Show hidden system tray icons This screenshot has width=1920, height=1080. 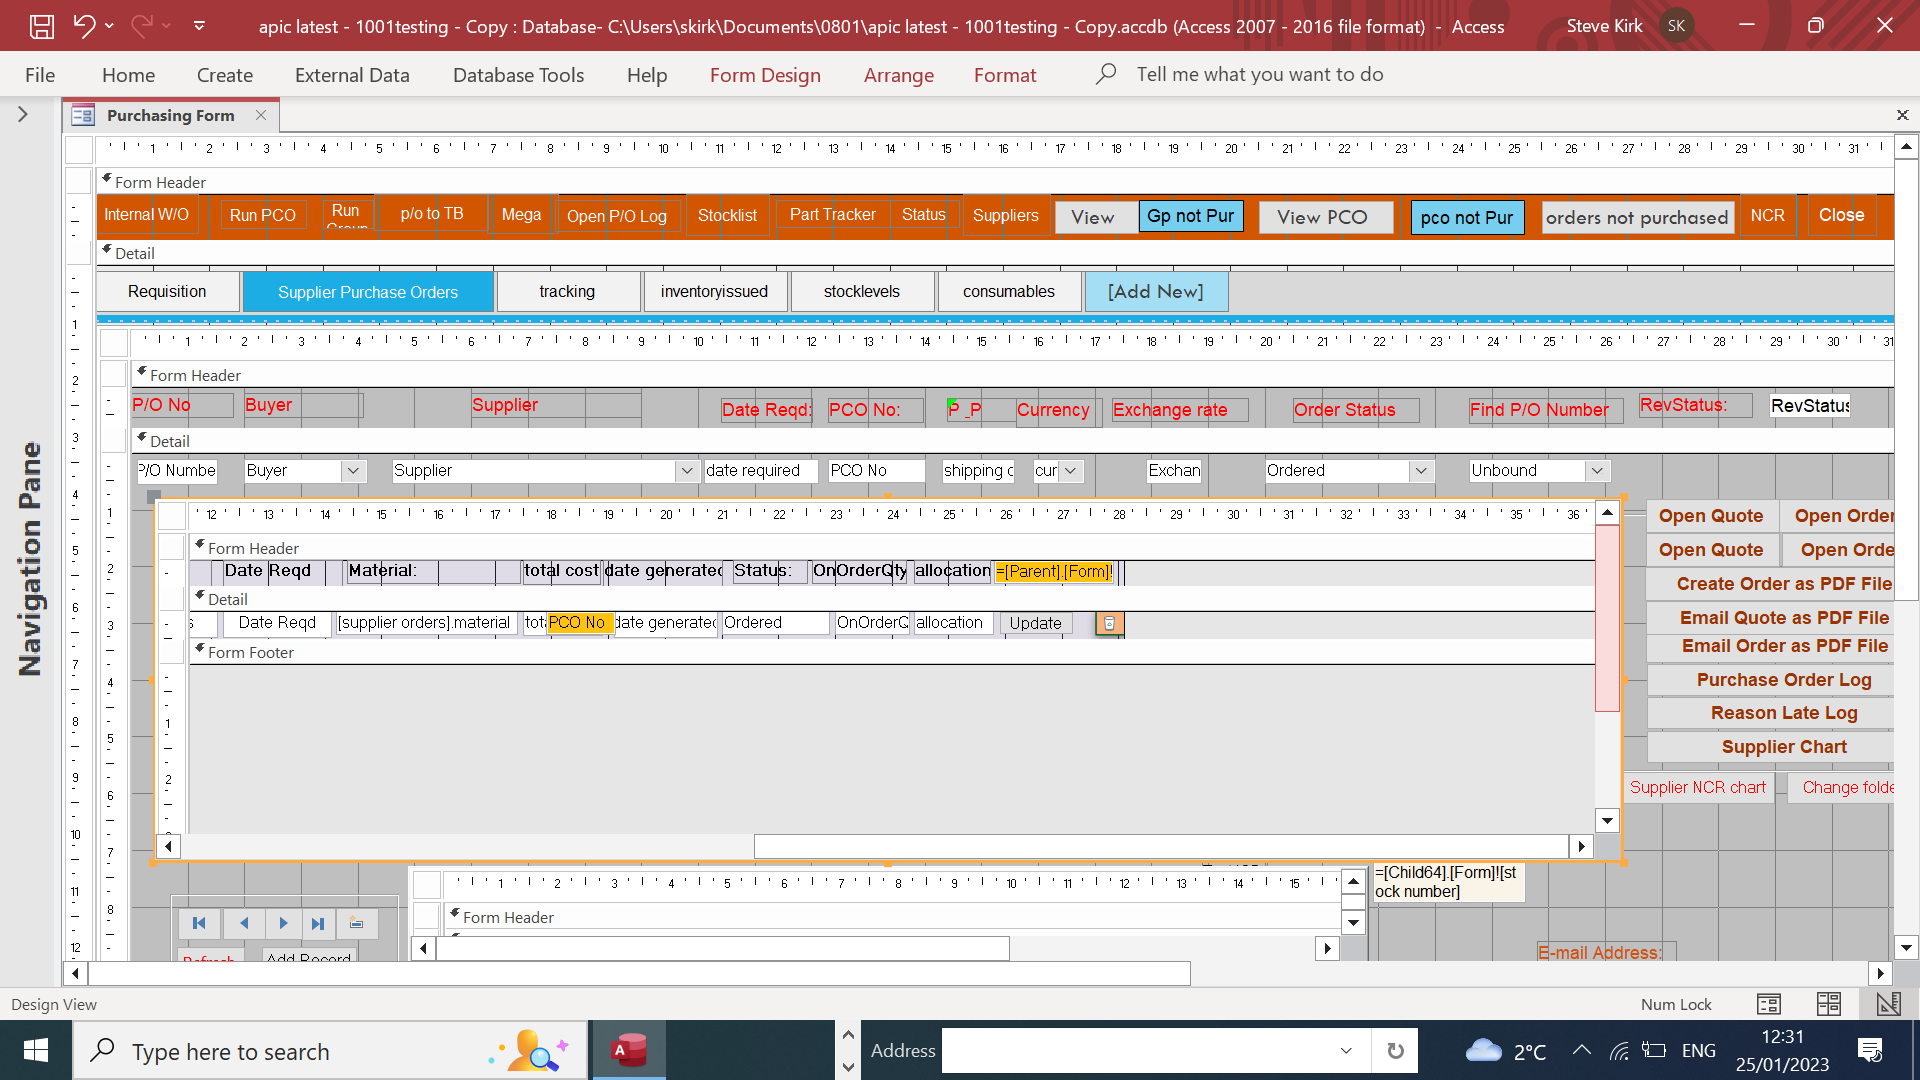[x=1581, y=1050]
